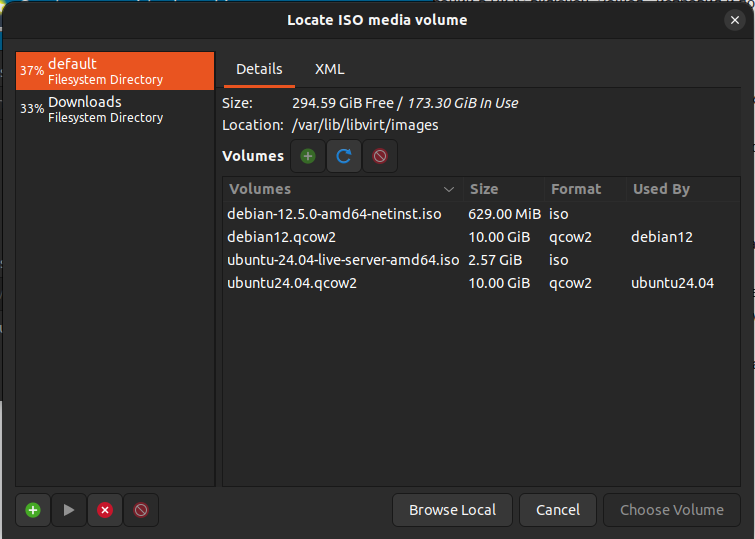Switch to the XML tab
The height and width of the screenshot is (539, 755).
(329, 69)
